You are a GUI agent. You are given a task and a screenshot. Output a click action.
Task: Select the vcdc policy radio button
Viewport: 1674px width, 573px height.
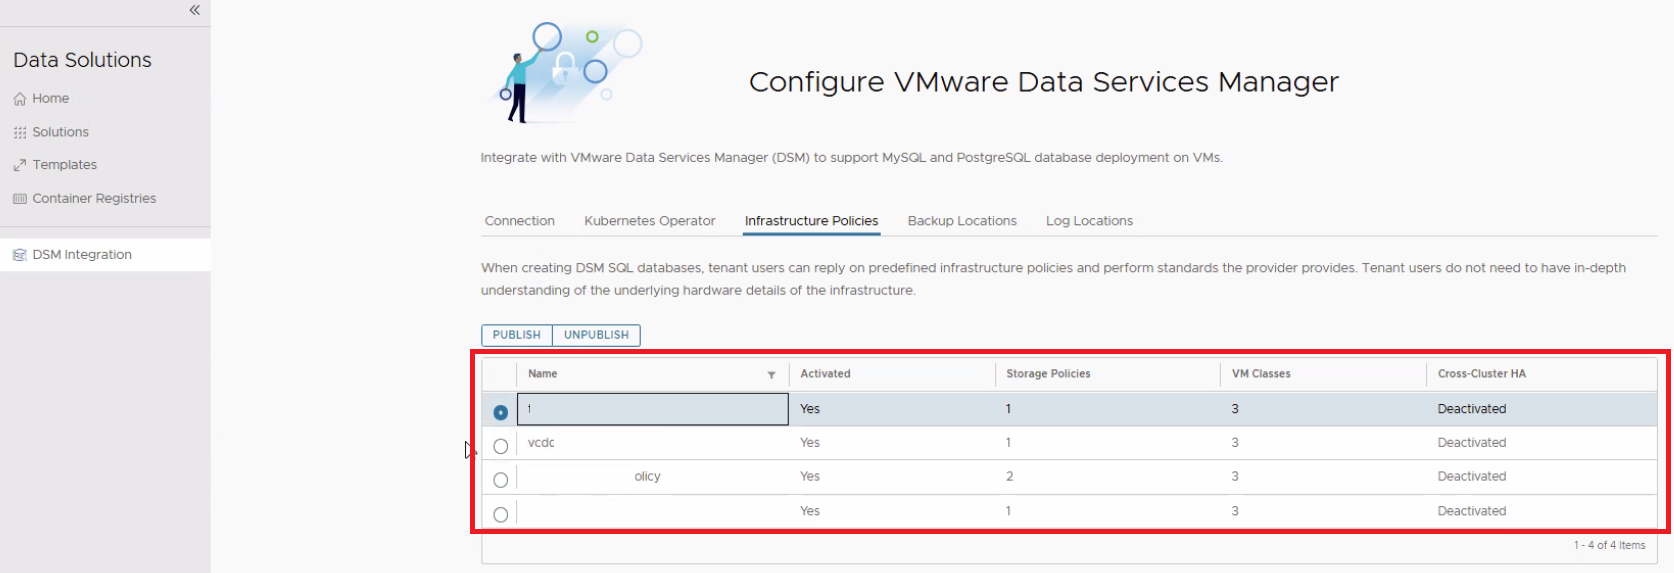(501, 446)
